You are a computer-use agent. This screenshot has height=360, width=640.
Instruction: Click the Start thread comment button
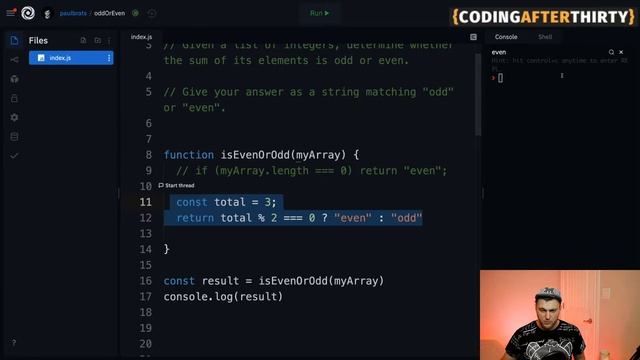click(176, 185)
